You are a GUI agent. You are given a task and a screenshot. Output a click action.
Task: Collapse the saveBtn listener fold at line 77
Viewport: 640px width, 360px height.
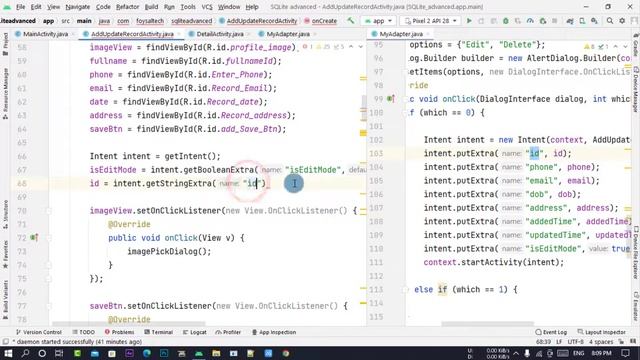[x=48, y=306]
